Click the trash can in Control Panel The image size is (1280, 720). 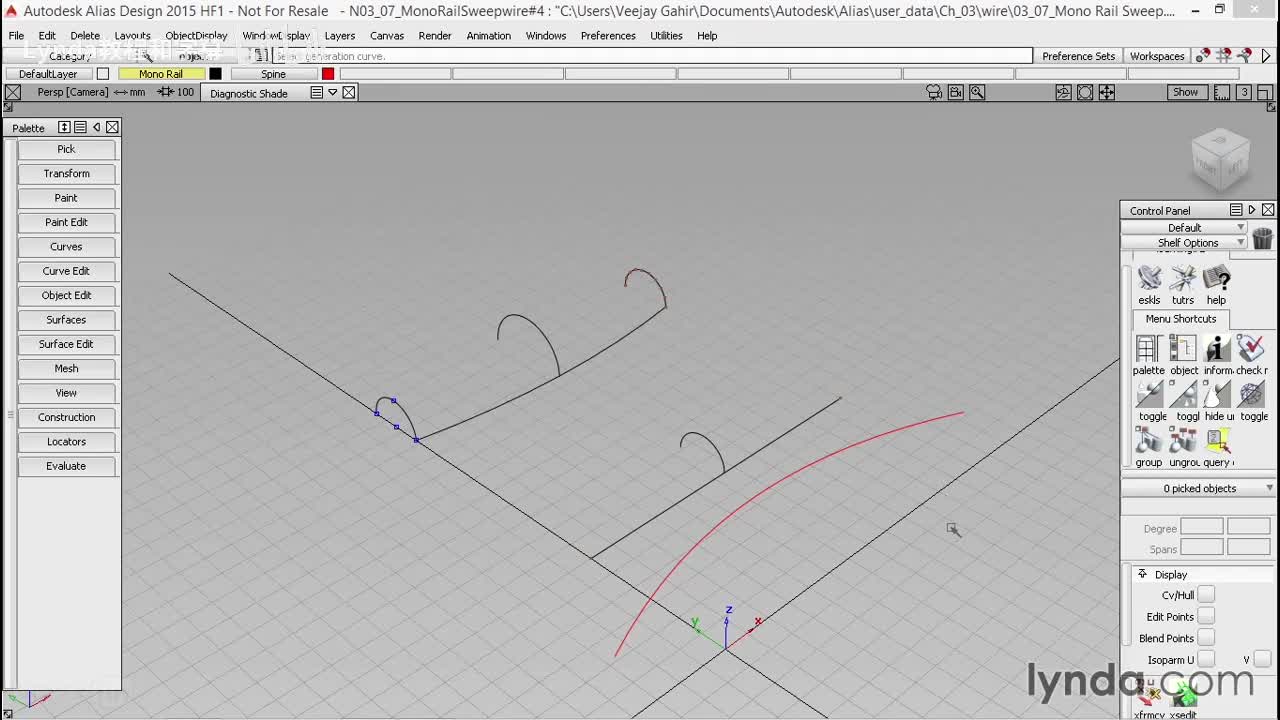[1262, 237]
